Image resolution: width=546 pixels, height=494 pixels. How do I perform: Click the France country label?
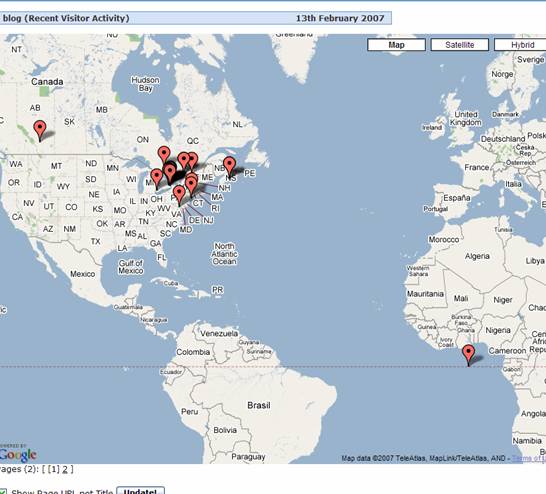[477, 167]
